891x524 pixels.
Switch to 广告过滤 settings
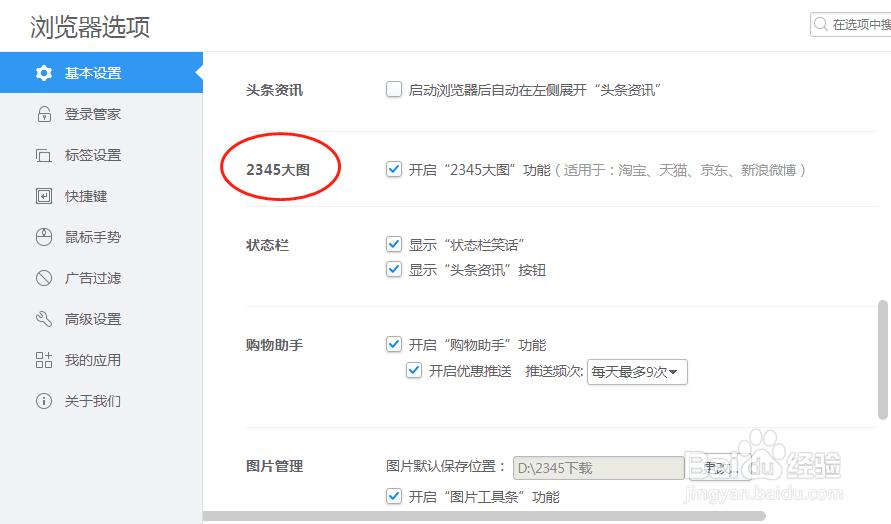(x=101, y=278)
